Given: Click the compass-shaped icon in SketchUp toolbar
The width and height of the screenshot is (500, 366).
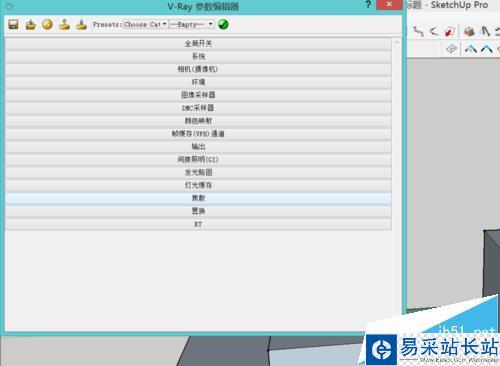Looking at the screenshot, I should 485,31.
